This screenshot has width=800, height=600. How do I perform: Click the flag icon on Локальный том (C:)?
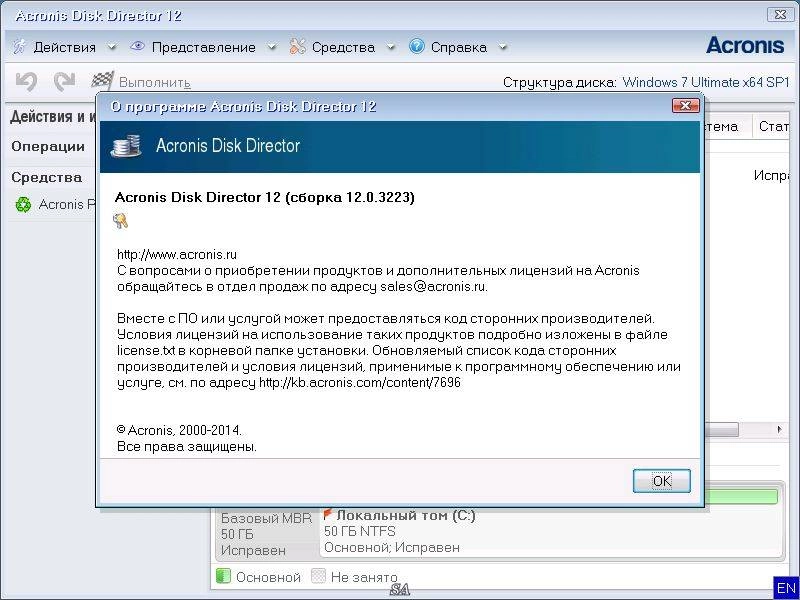(328, 514)
